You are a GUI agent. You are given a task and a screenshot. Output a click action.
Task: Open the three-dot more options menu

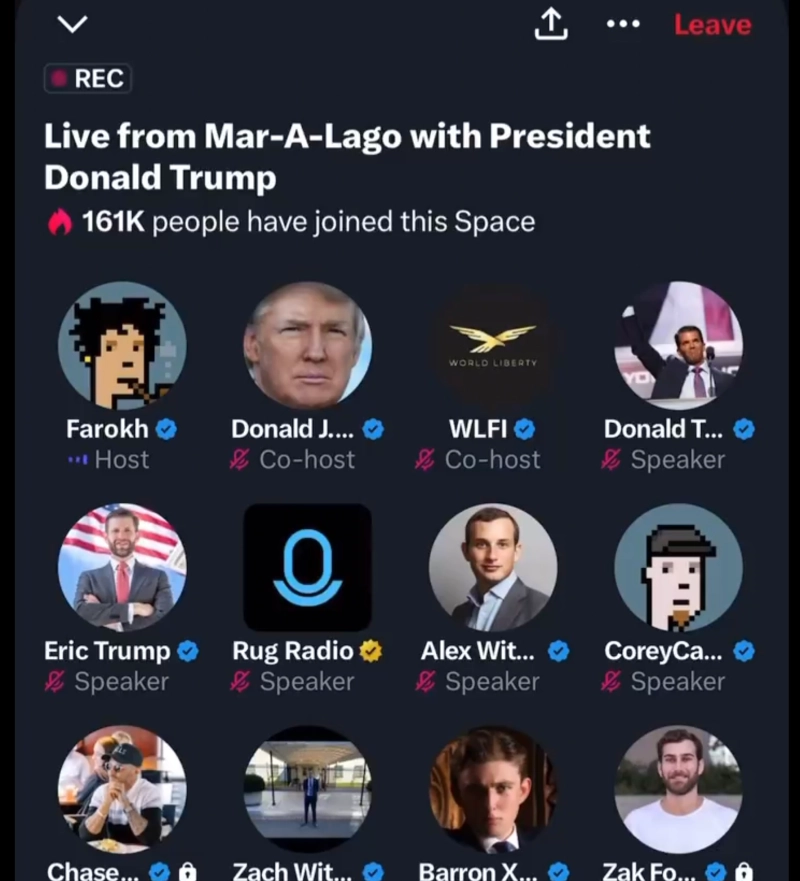[623, 24]
